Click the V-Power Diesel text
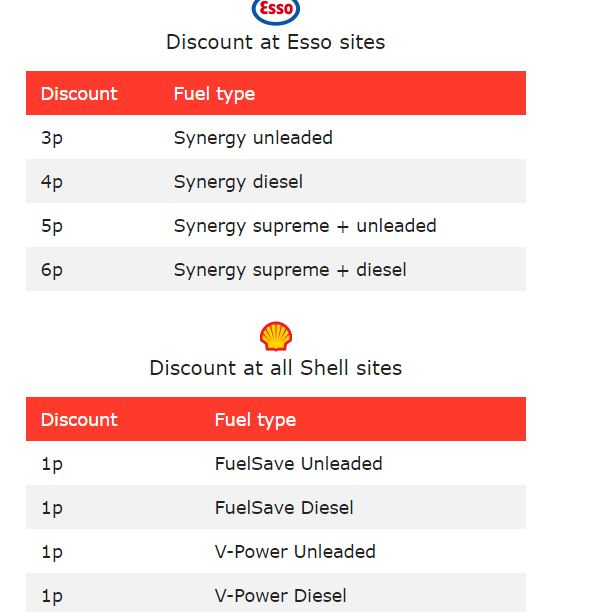Image resolution: width=604 pixels, height=612 pixels. (x=281, y=596)
